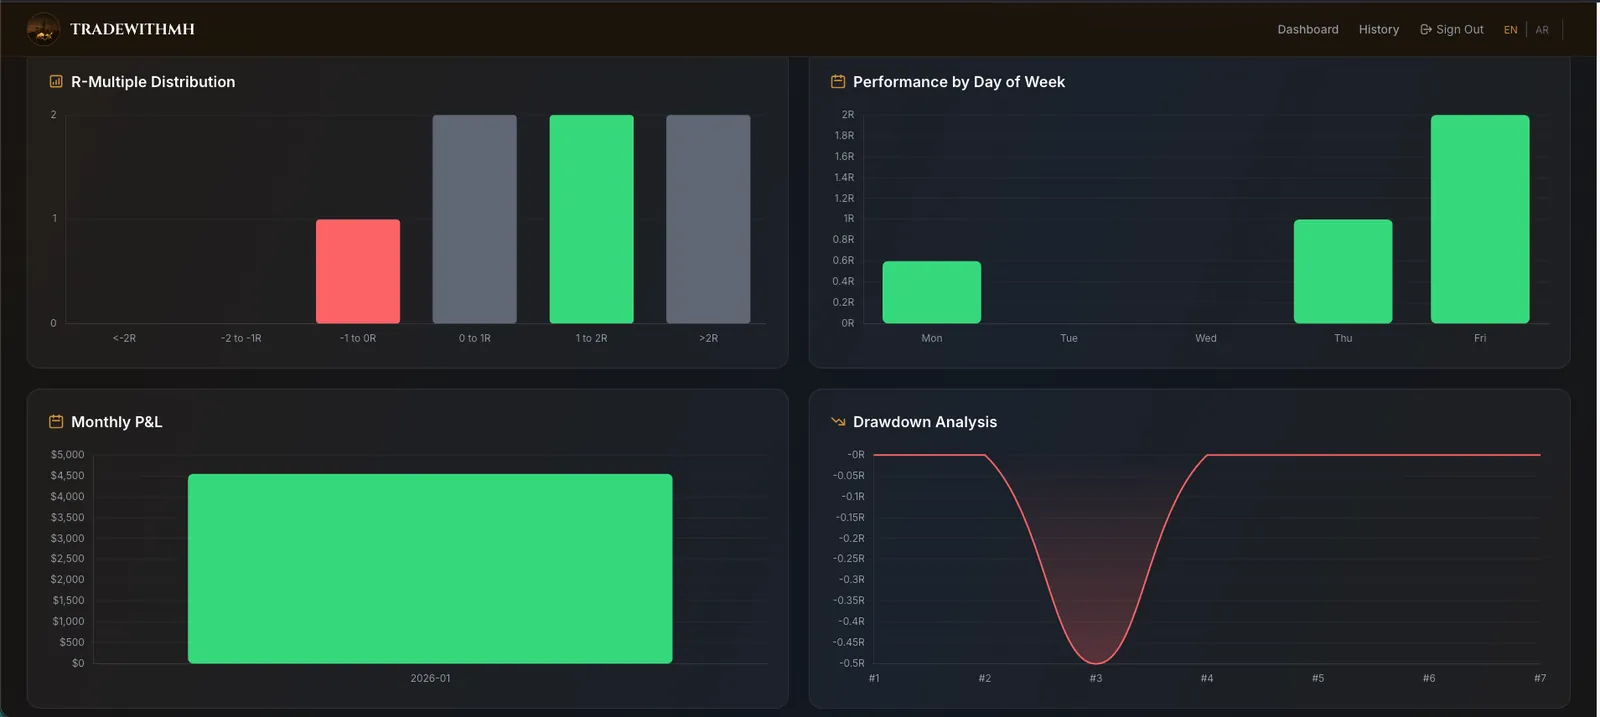
Task: Click the Friday performance bar
Action: point(1480,219)
